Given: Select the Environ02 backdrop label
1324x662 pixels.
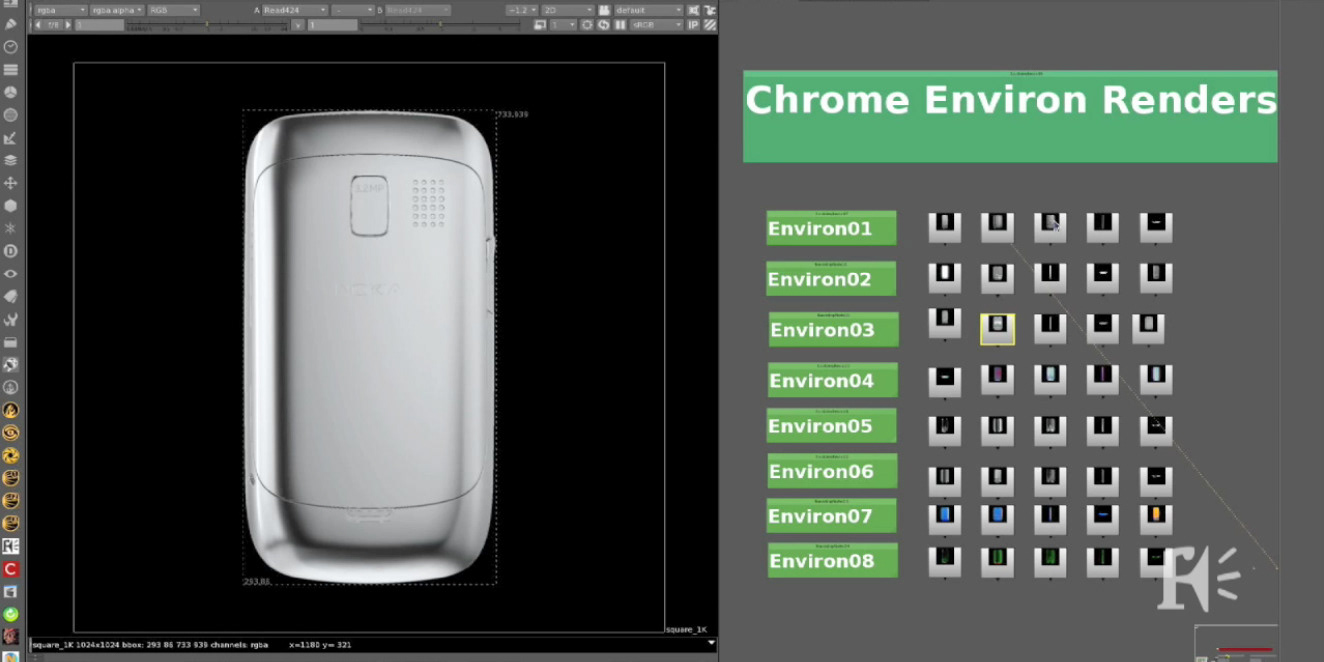Looking at the screenshot, I should click(x=831, y=278).
